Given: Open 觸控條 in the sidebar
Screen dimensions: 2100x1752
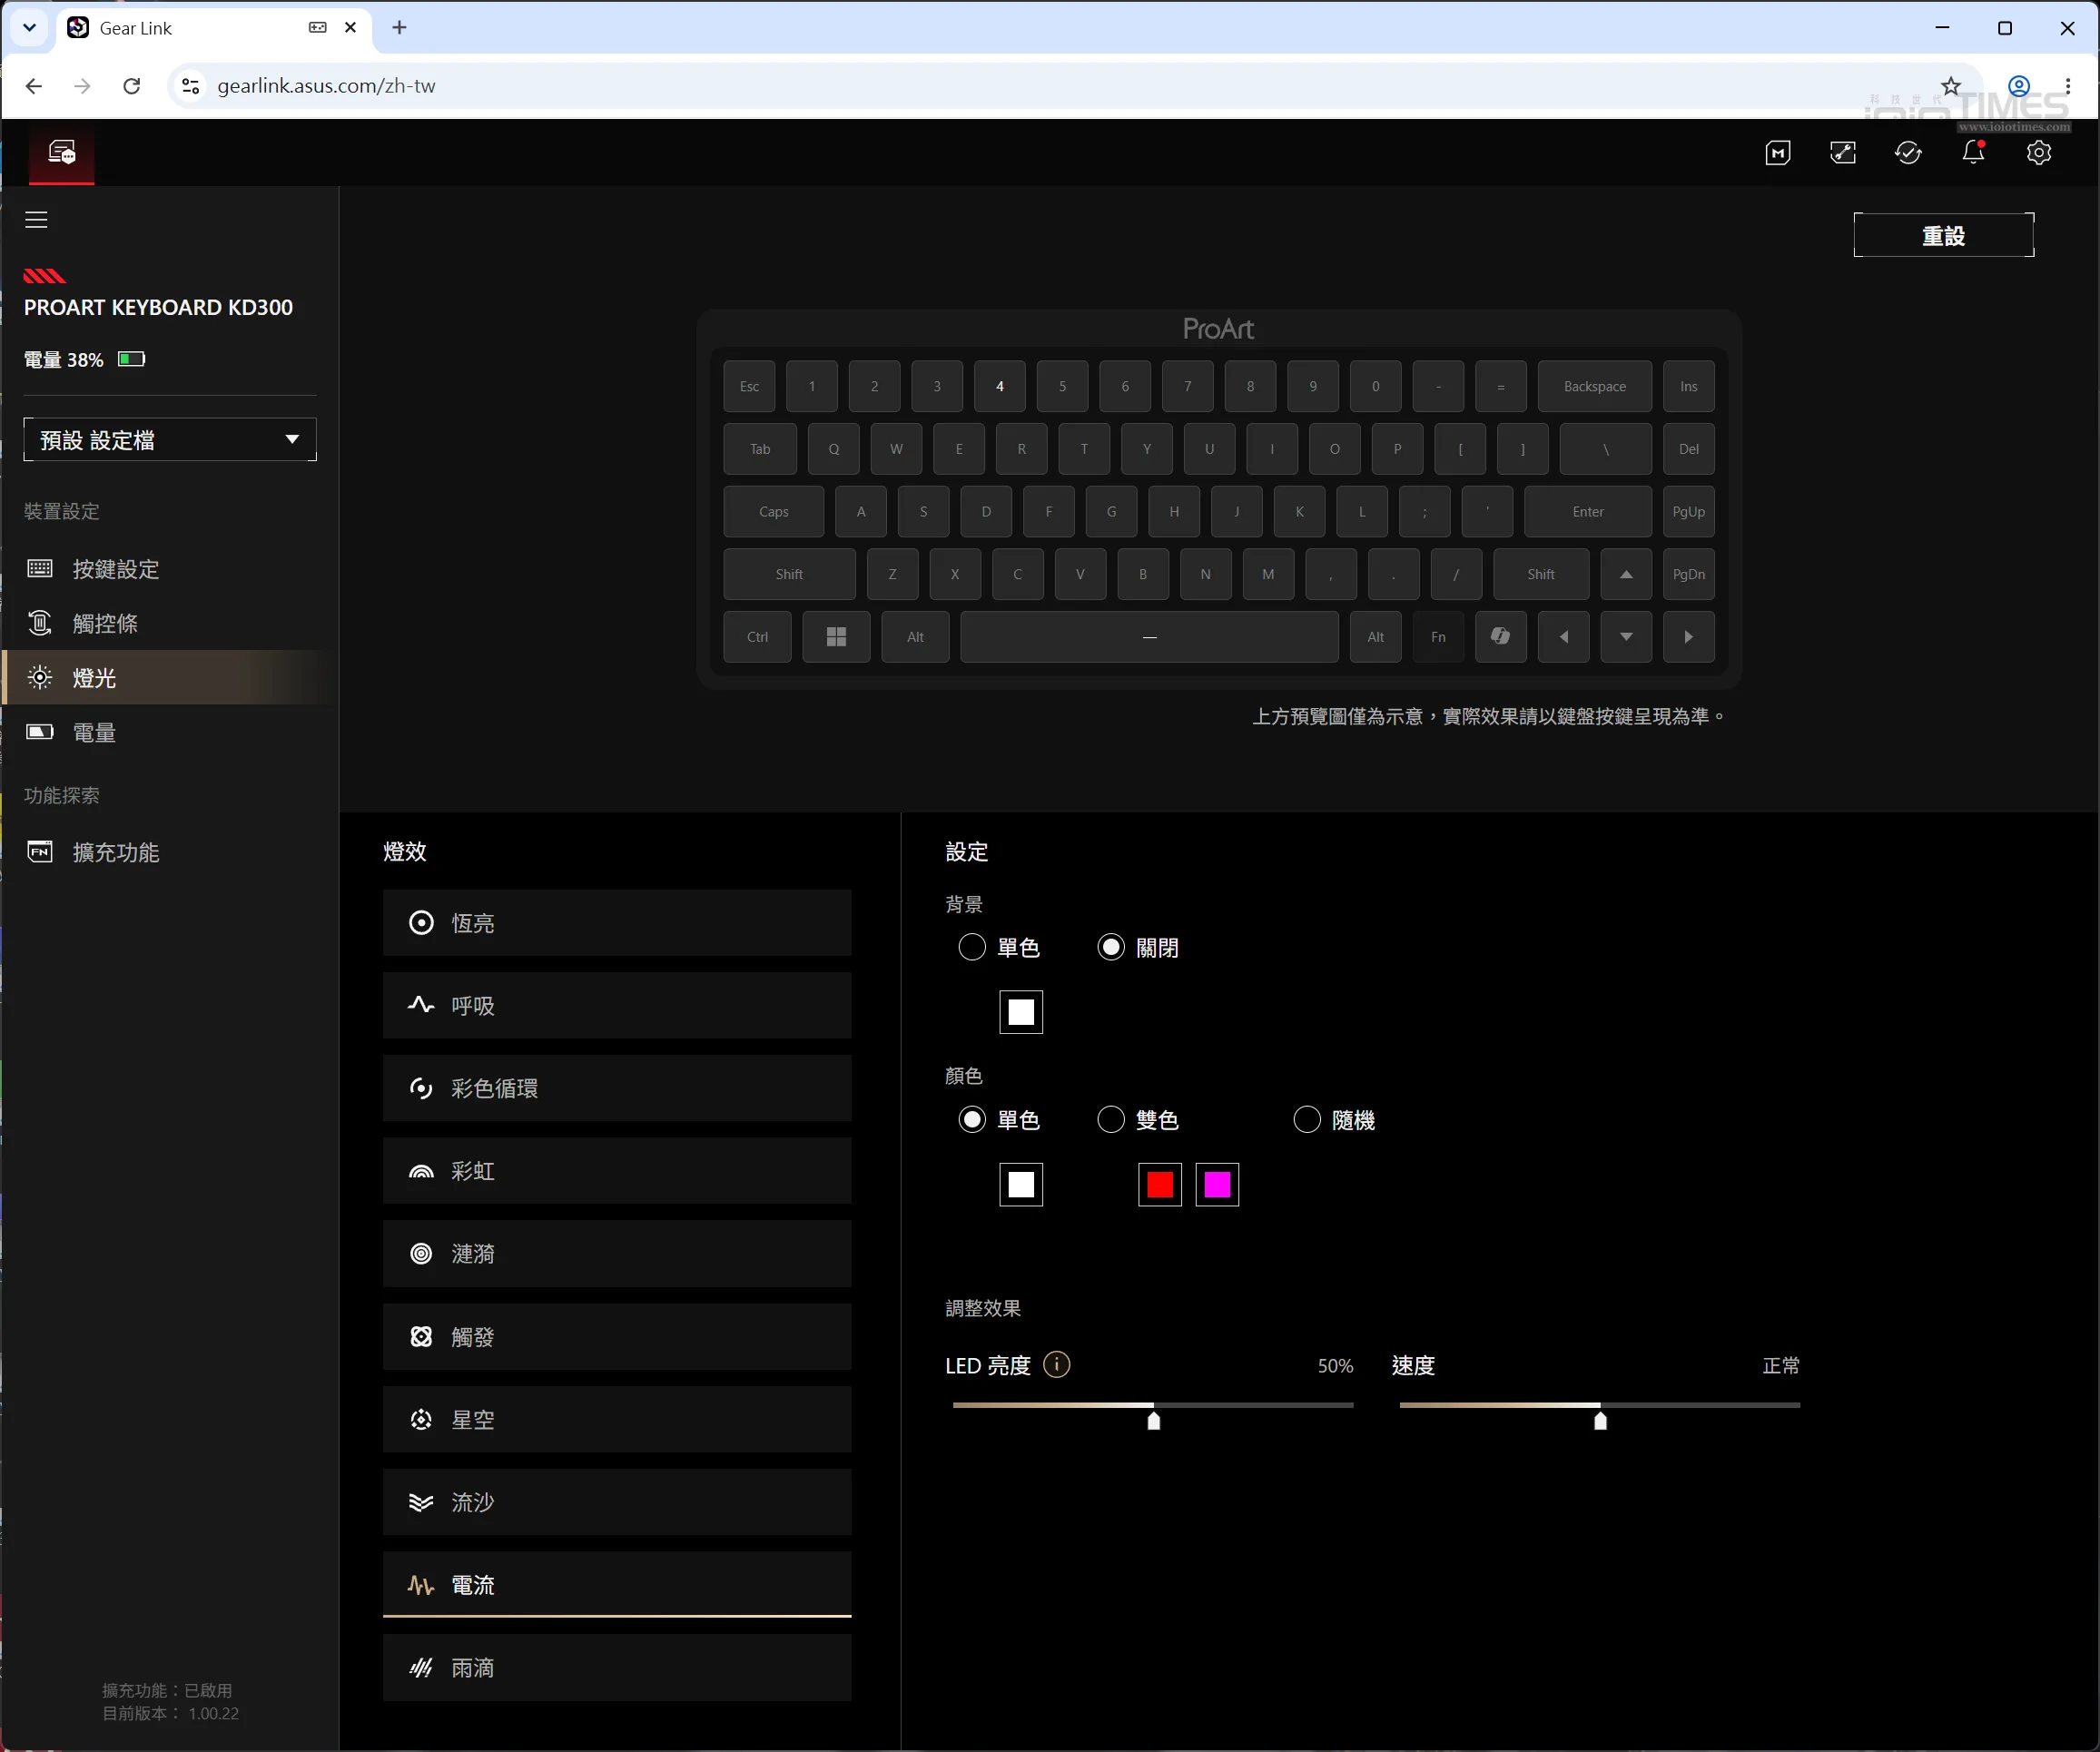Looking at the screenshot, I should [x=170, y=624].
